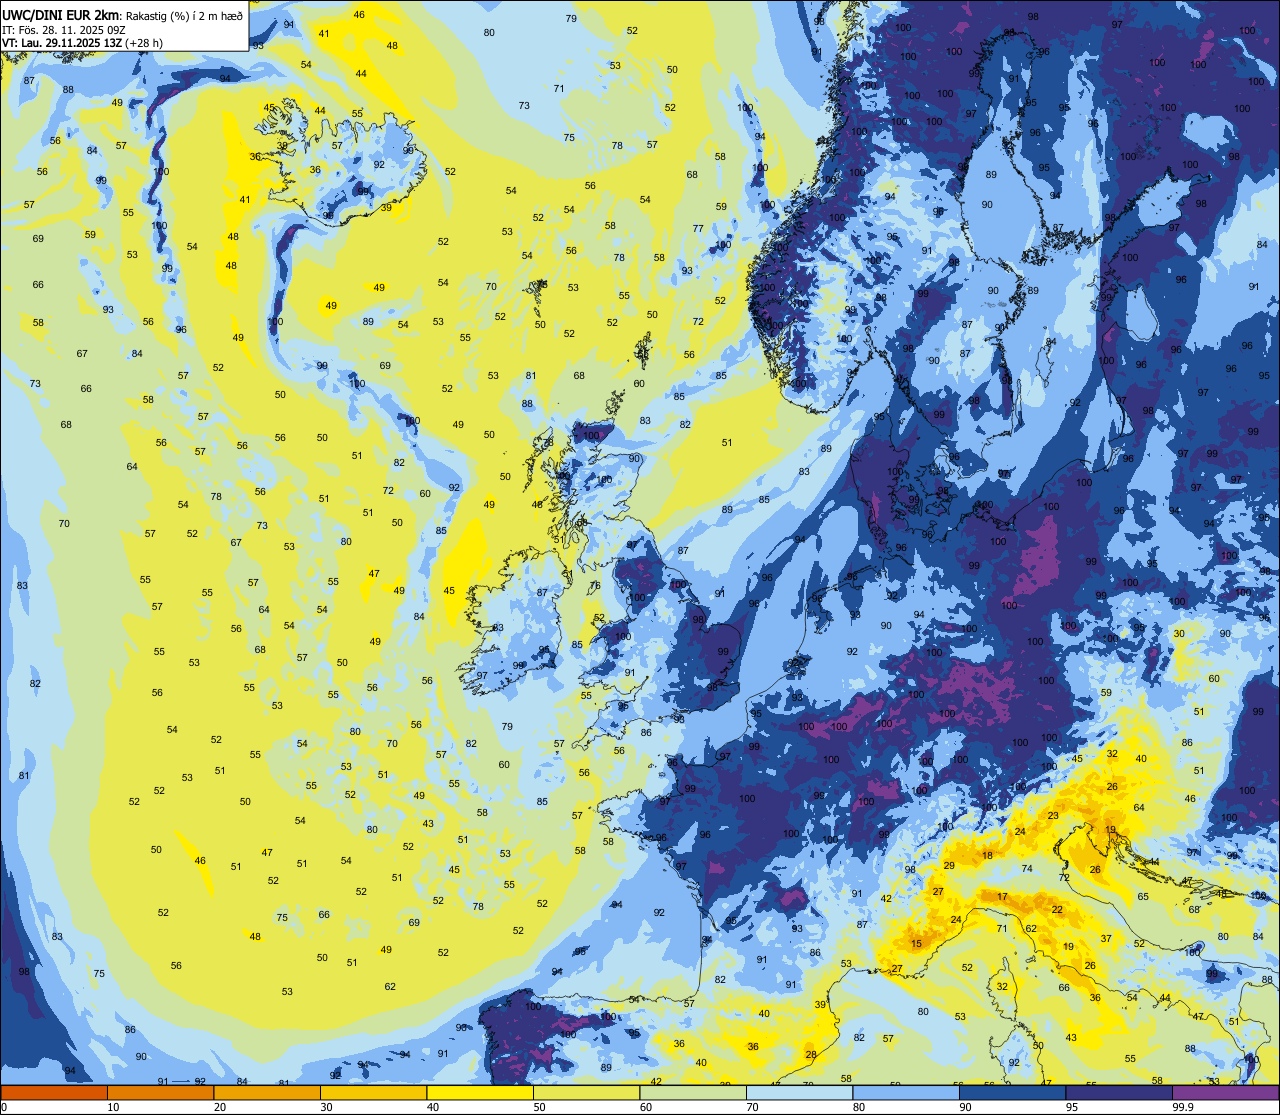This screenshot has height=1115, width=1280.
Task: Click the 90–95% dark blue legend swatch
Action: point(1012,1093)
